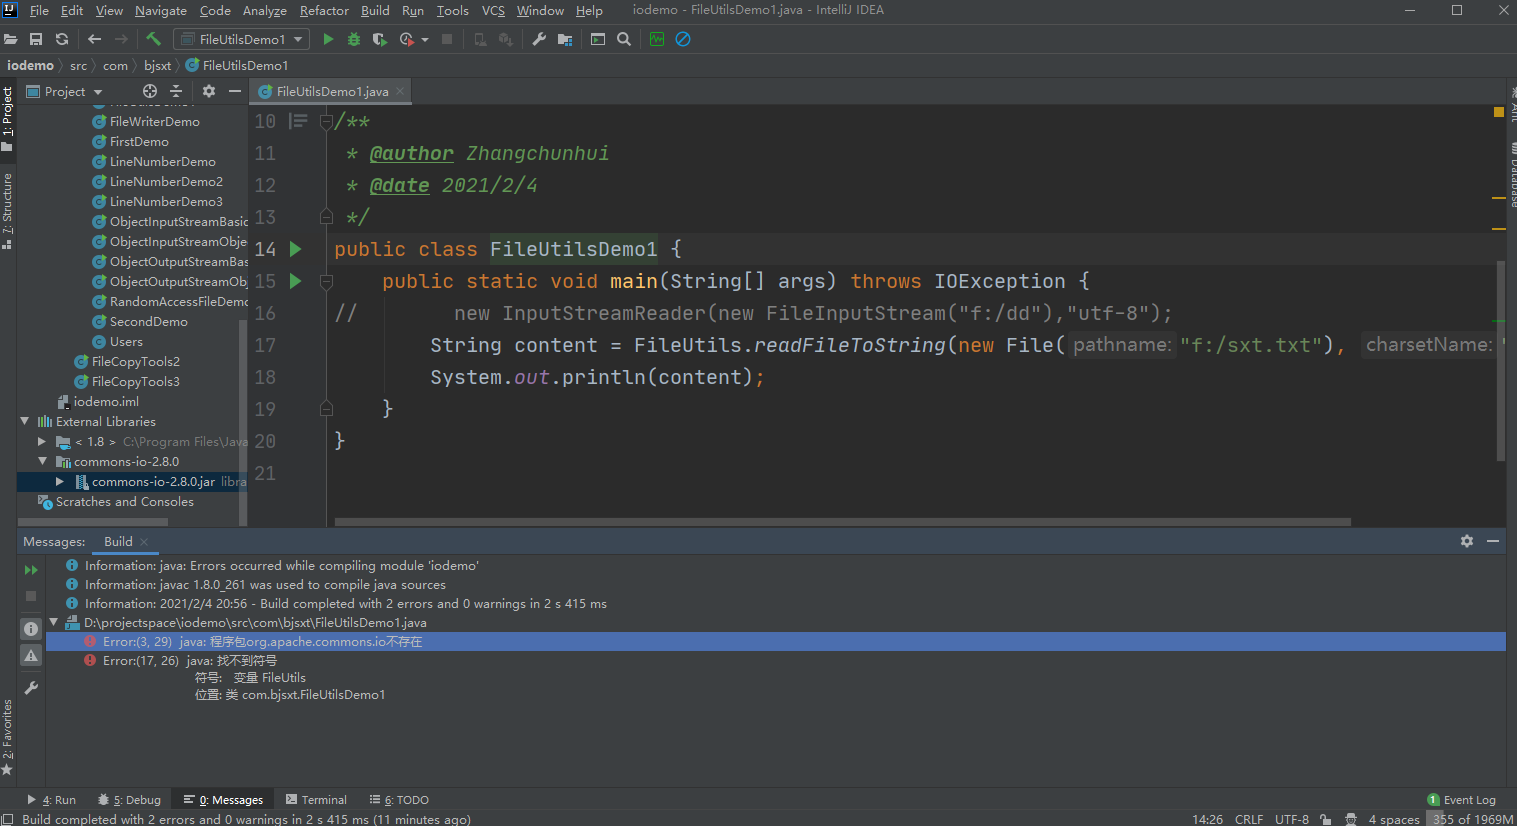Open run configuration FileUtilsDemo1 dropdown
The height and width of the screenshot is (826, 1517).
[x=241, y=39]
